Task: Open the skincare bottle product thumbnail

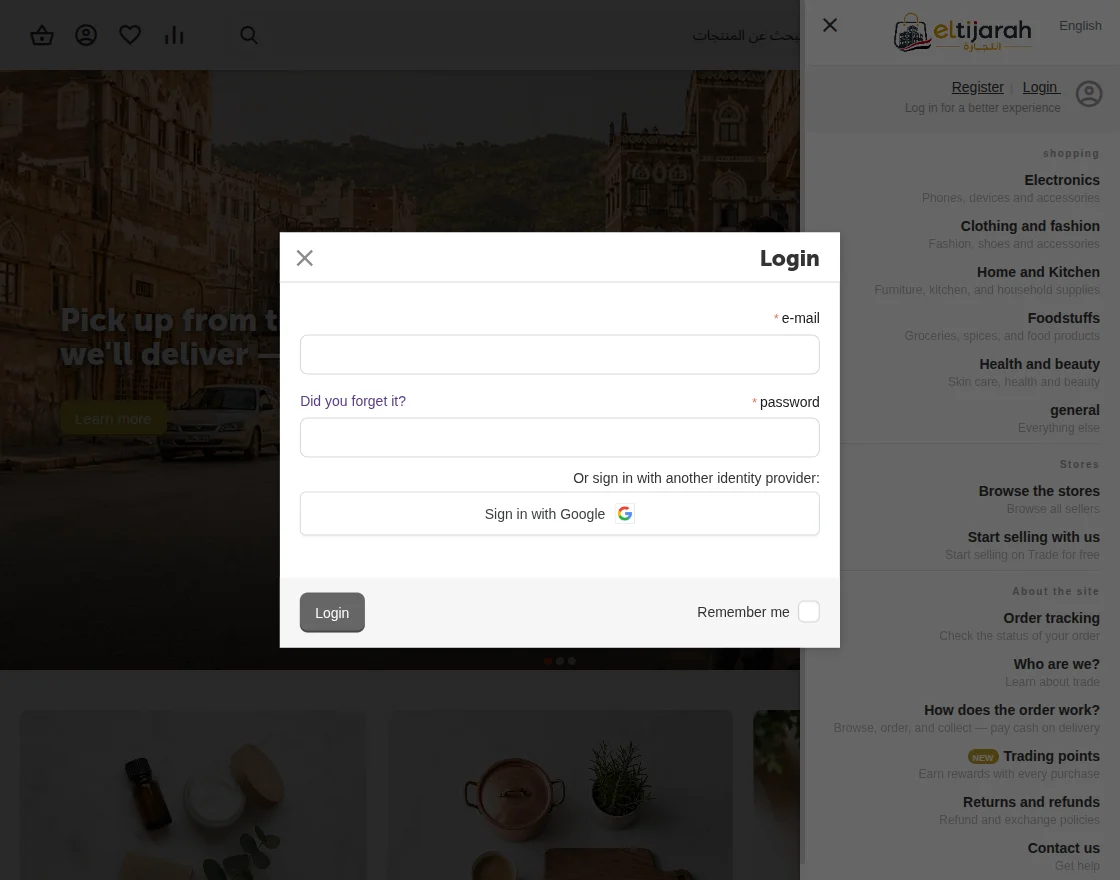Action: 193,795
